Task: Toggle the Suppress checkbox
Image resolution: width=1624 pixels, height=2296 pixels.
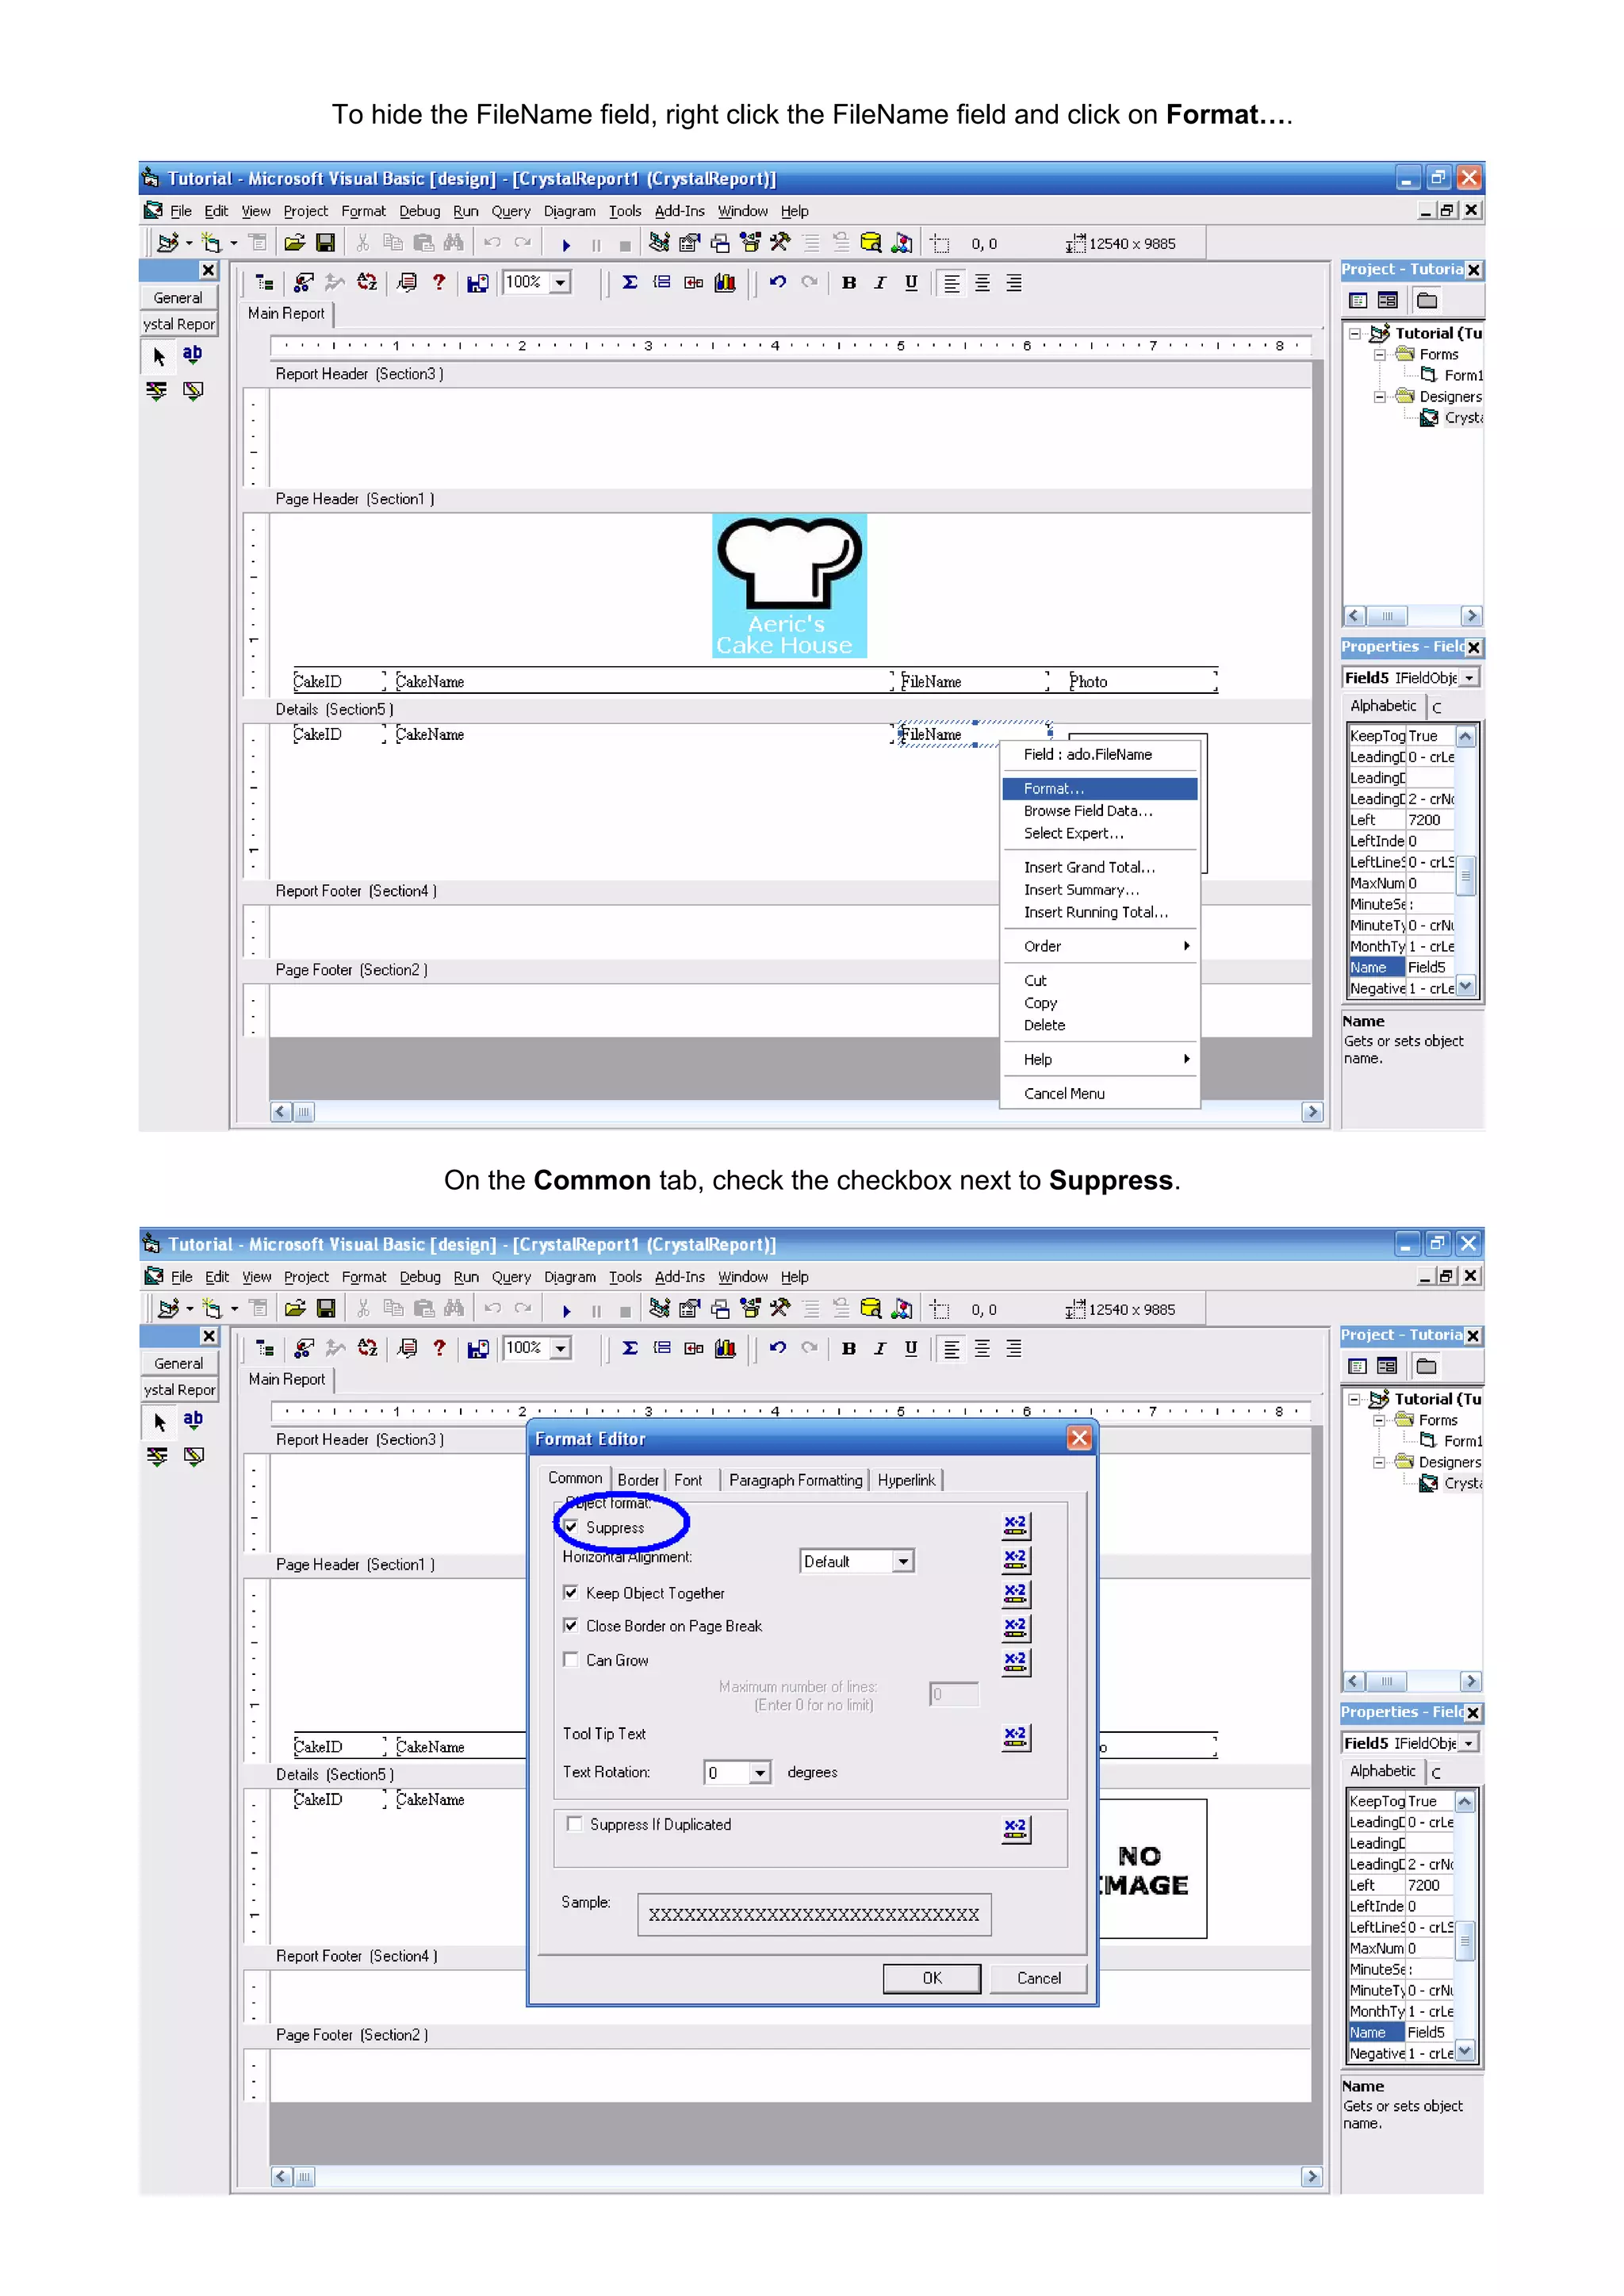Action: tap(571, 1527)
